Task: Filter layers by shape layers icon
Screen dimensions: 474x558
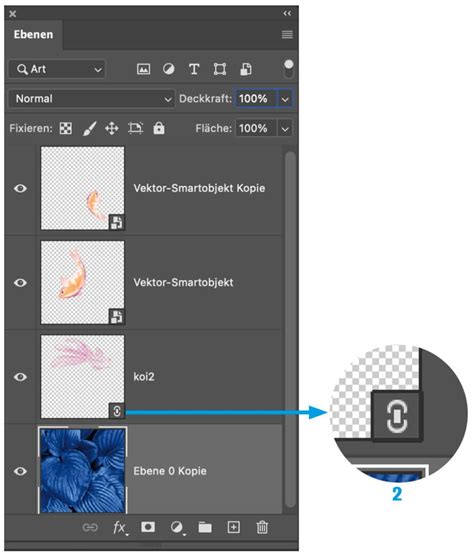Action: 220,69
